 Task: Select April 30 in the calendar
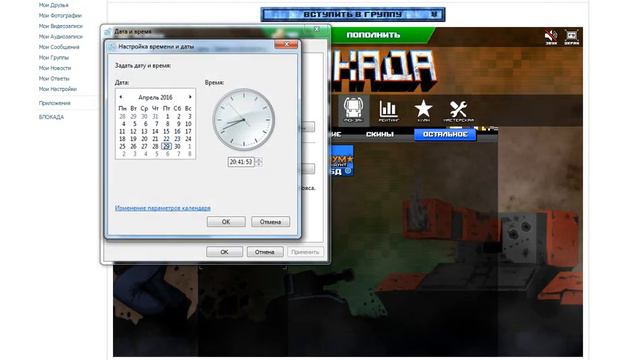tap(177, 146)
